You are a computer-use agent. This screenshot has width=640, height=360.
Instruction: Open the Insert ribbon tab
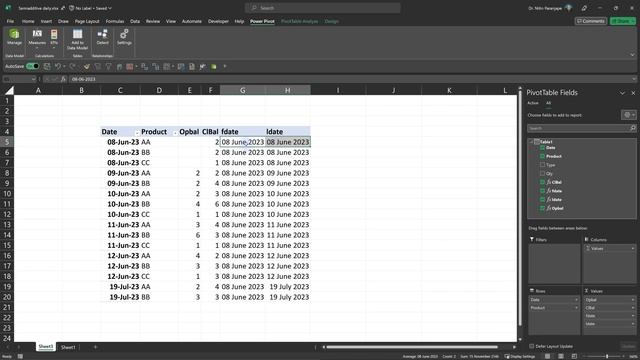click(x=46, y=21)
